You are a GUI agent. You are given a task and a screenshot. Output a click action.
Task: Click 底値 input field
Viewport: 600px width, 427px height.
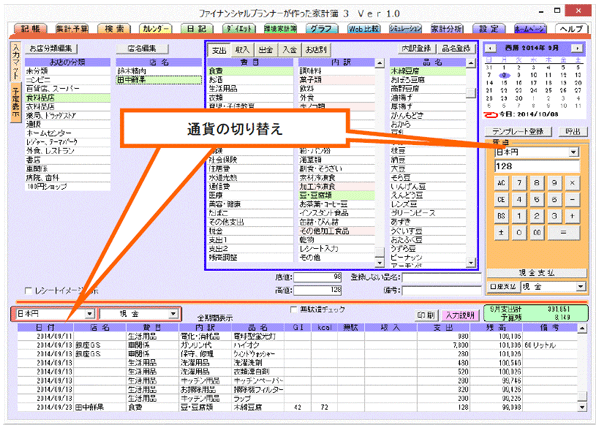(x=317, y=277)
